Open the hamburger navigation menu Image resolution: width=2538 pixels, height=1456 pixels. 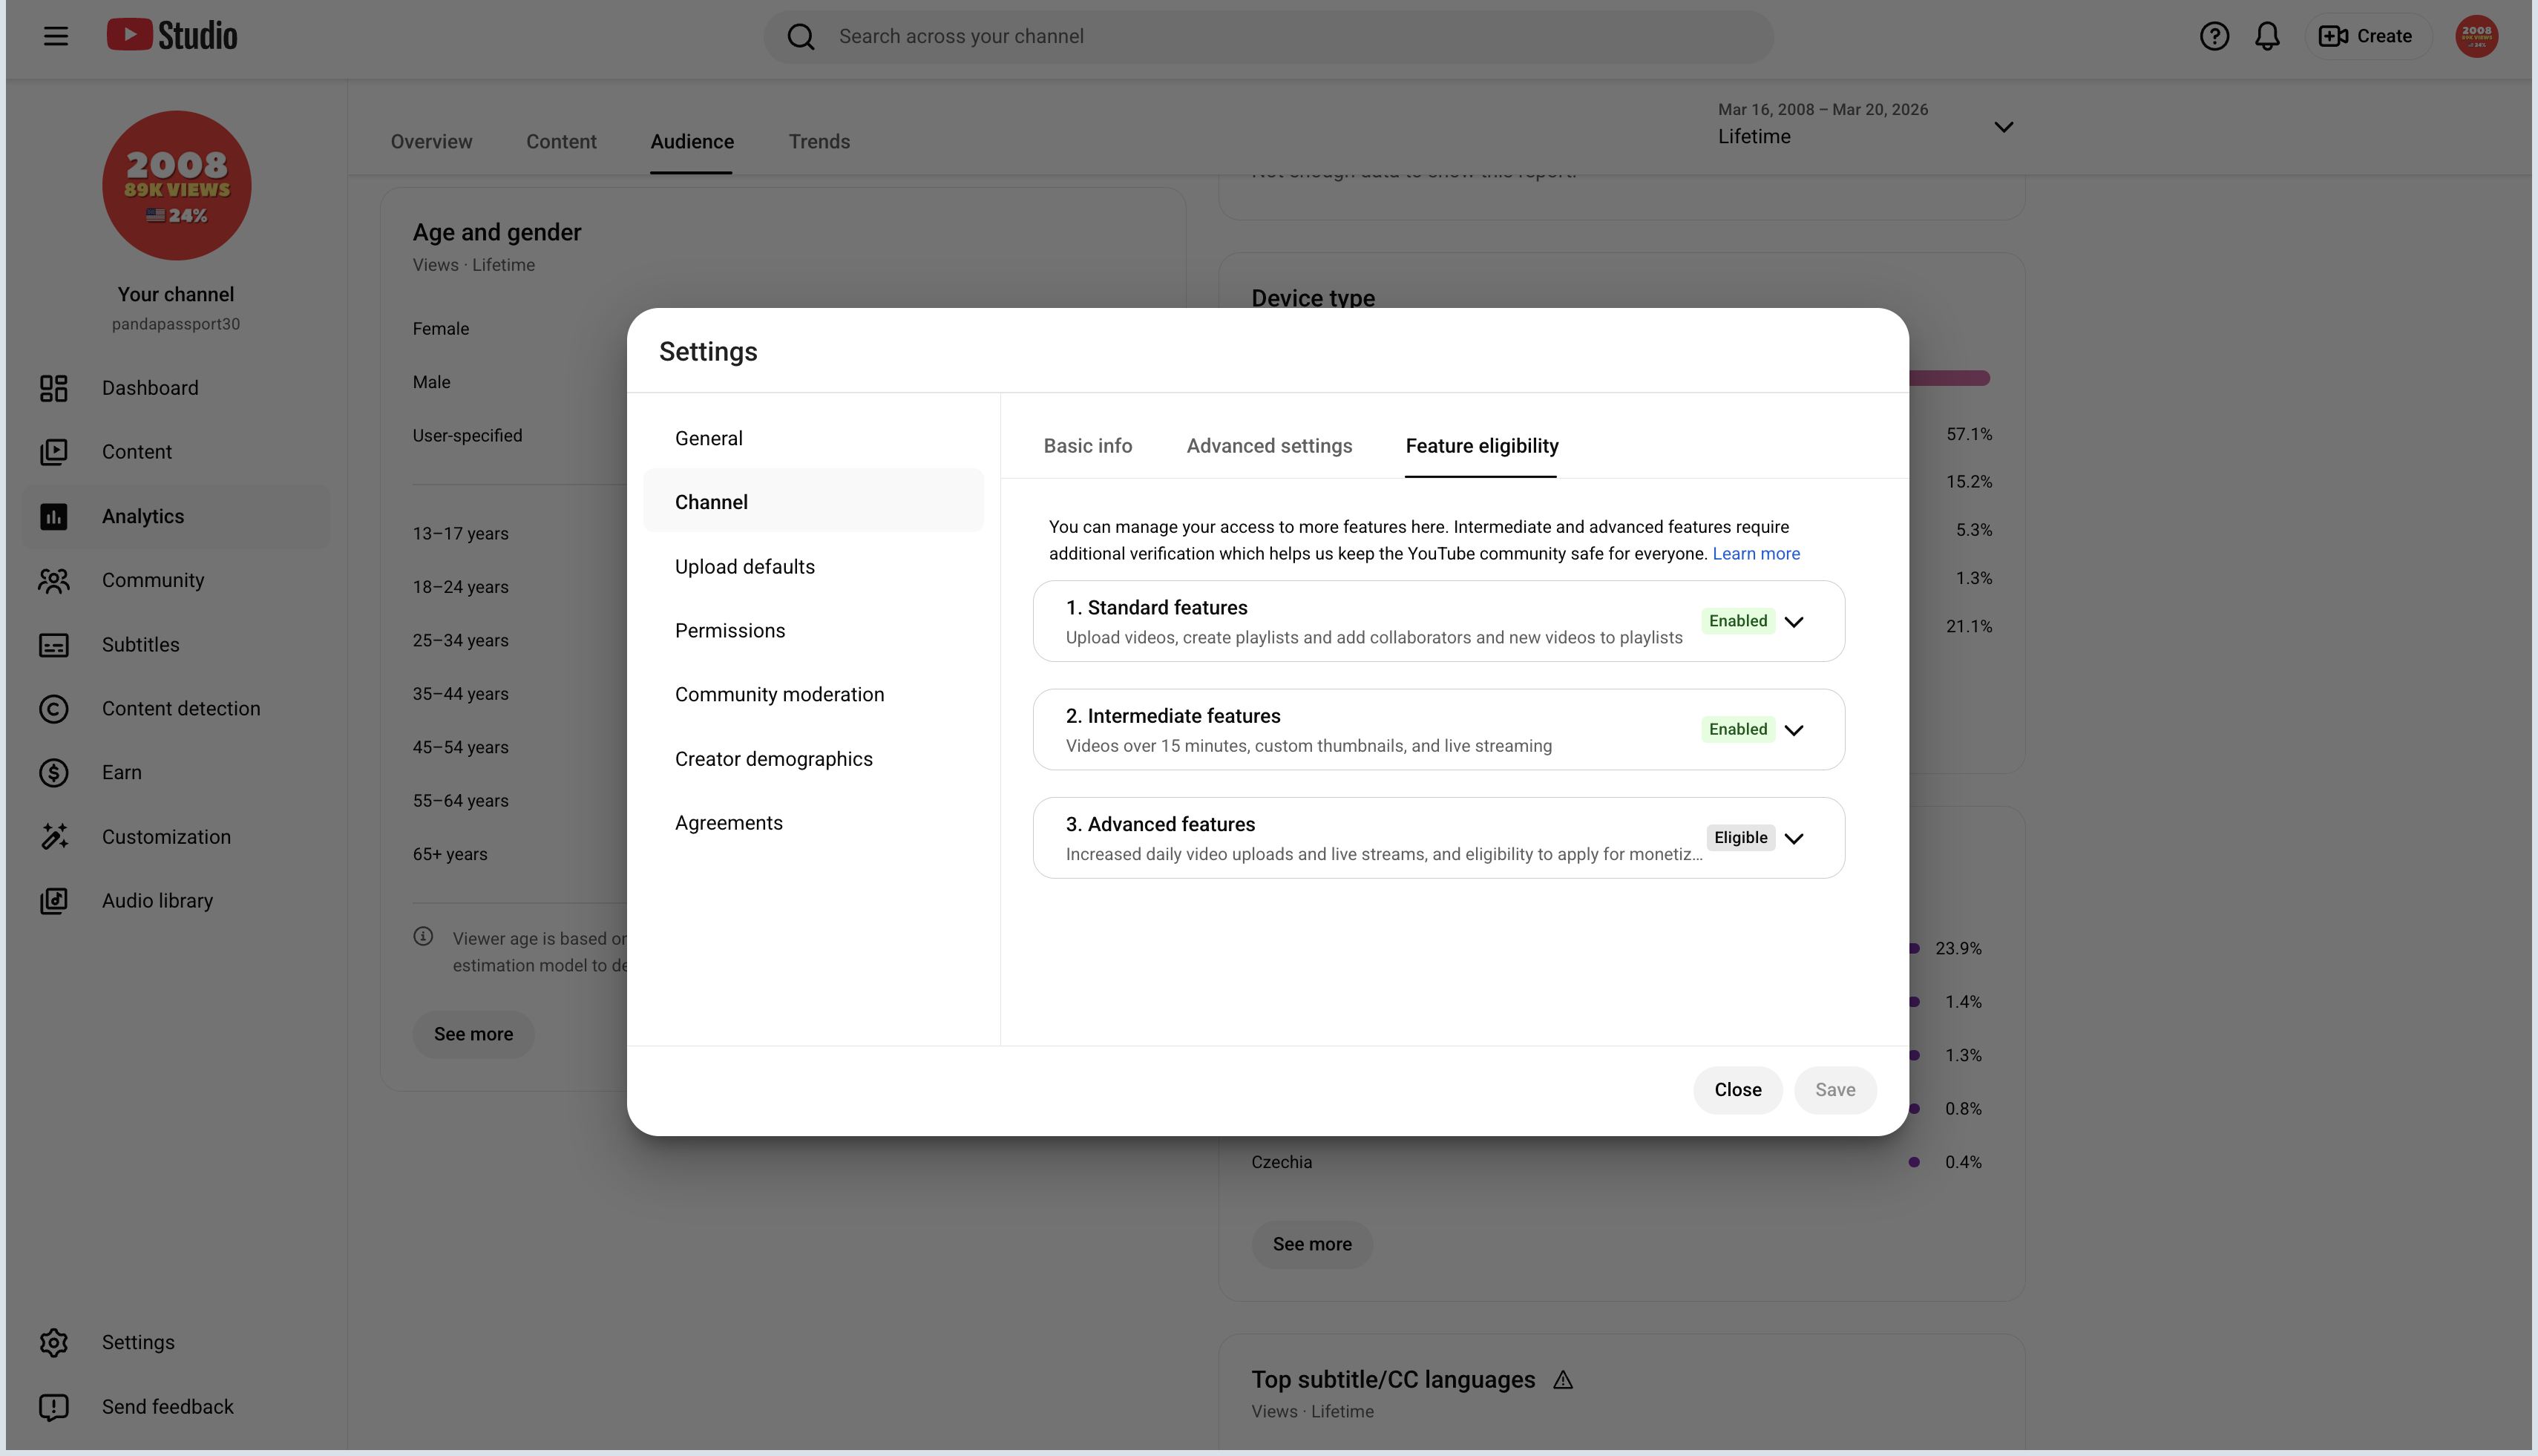pos(56,36)
